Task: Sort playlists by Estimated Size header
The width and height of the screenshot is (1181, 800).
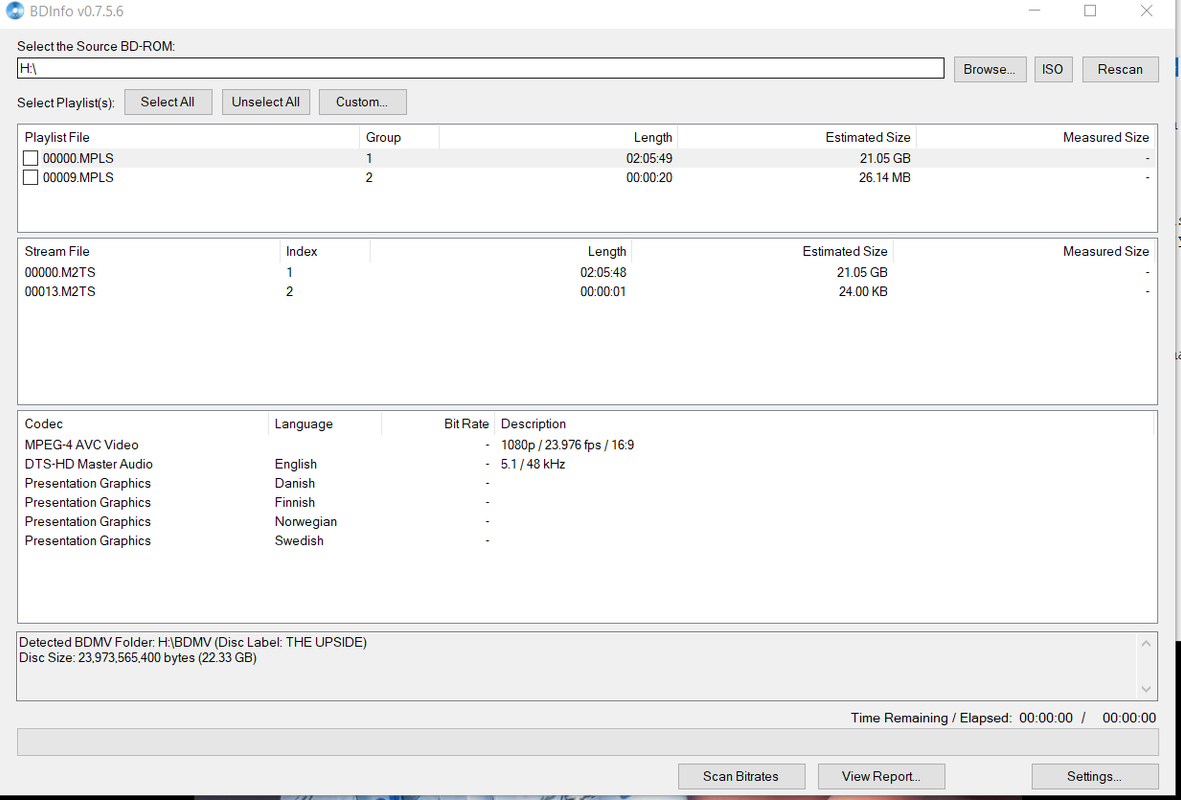Action: click(797, 137)
